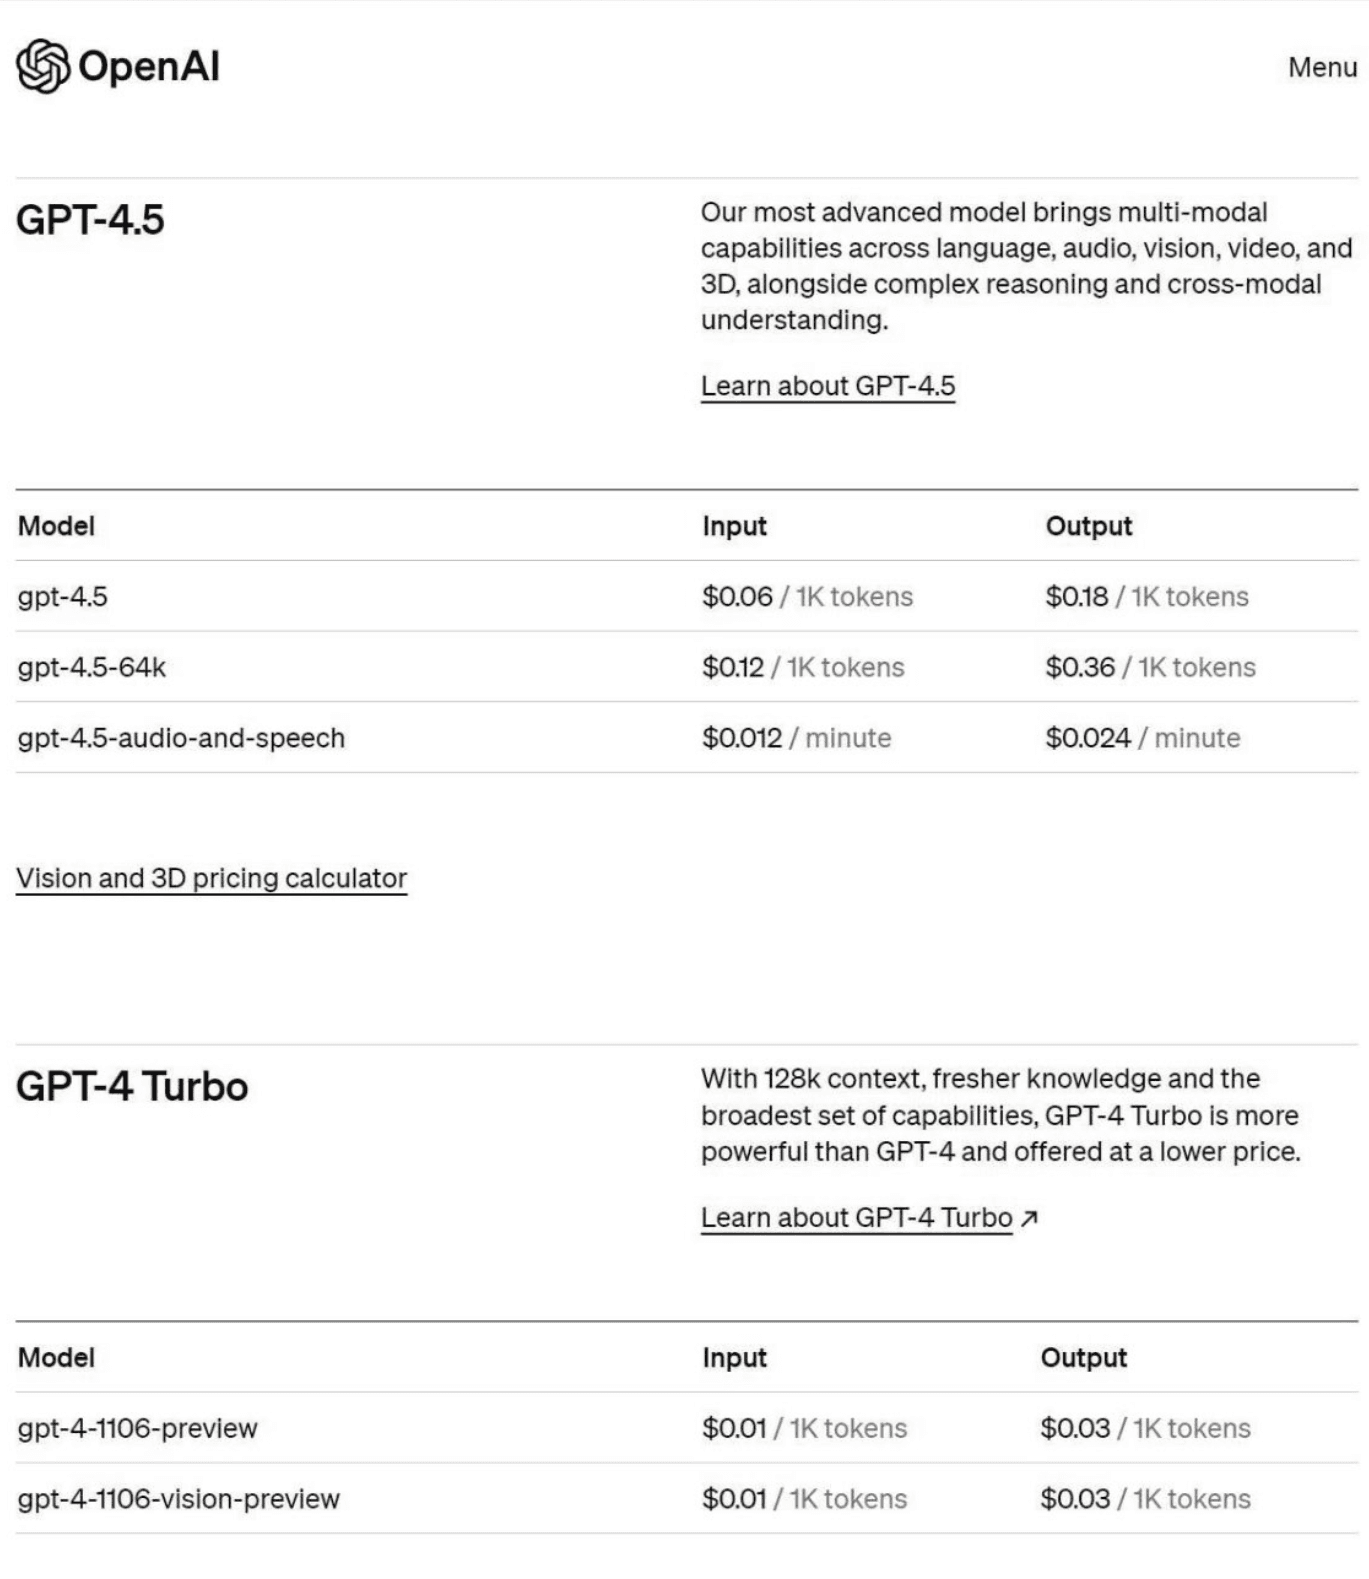The height and width of the screenshot is (1579, 1369).
Task: Click the Output column header in GPT-4 Turbo table
Action: point(1083,1358)
